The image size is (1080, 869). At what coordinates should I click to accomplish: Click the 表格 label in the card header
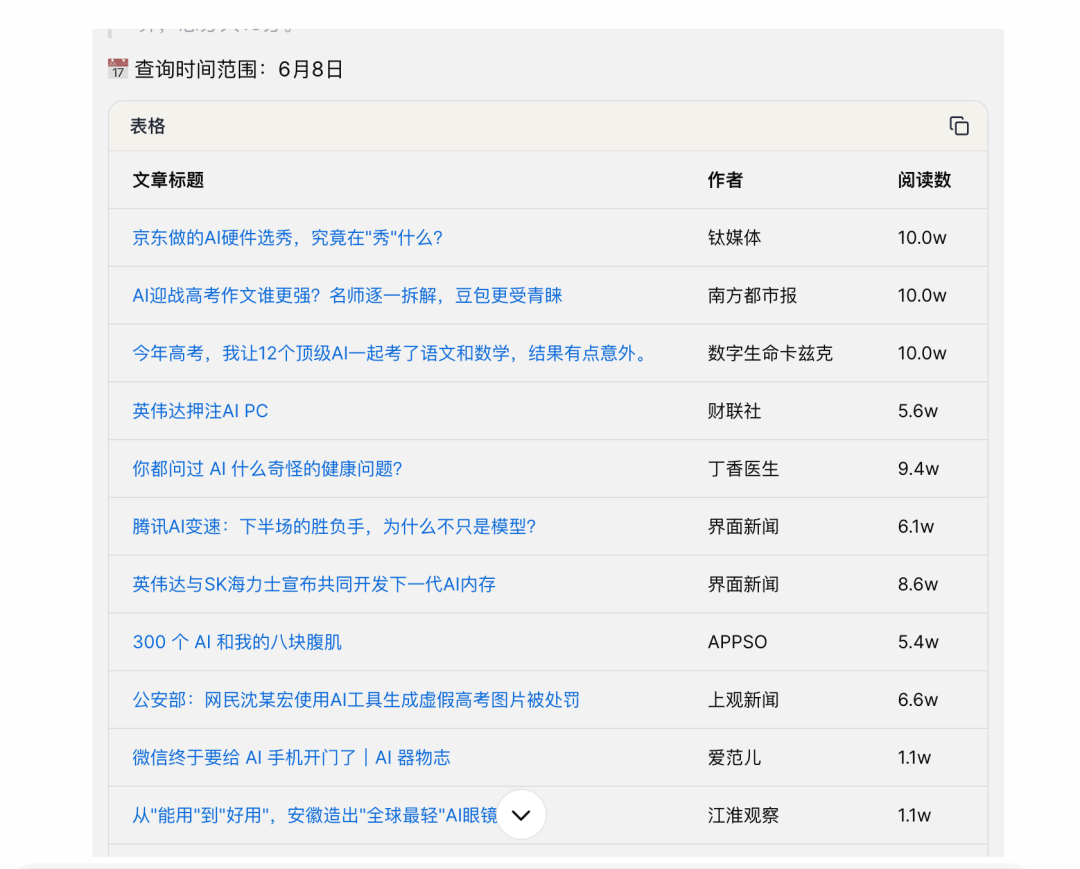(148, 126)
